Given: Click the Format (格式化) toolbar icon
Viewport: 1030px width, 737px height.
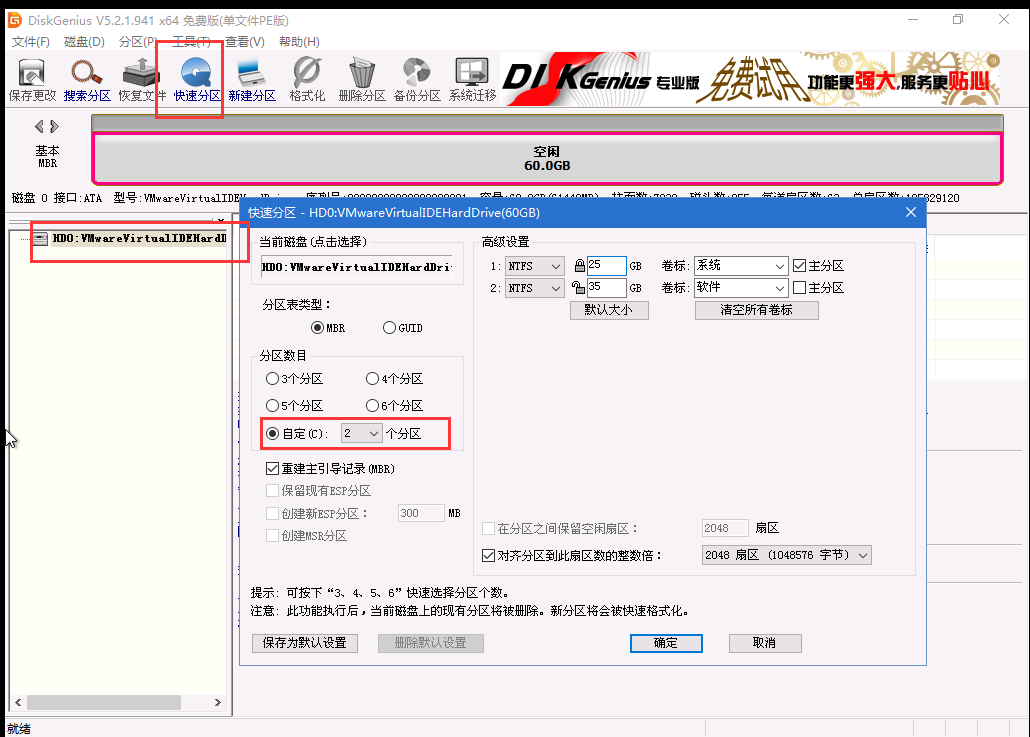Looking at the screenshot, I should pyautogui.click(x=307, y=79).
